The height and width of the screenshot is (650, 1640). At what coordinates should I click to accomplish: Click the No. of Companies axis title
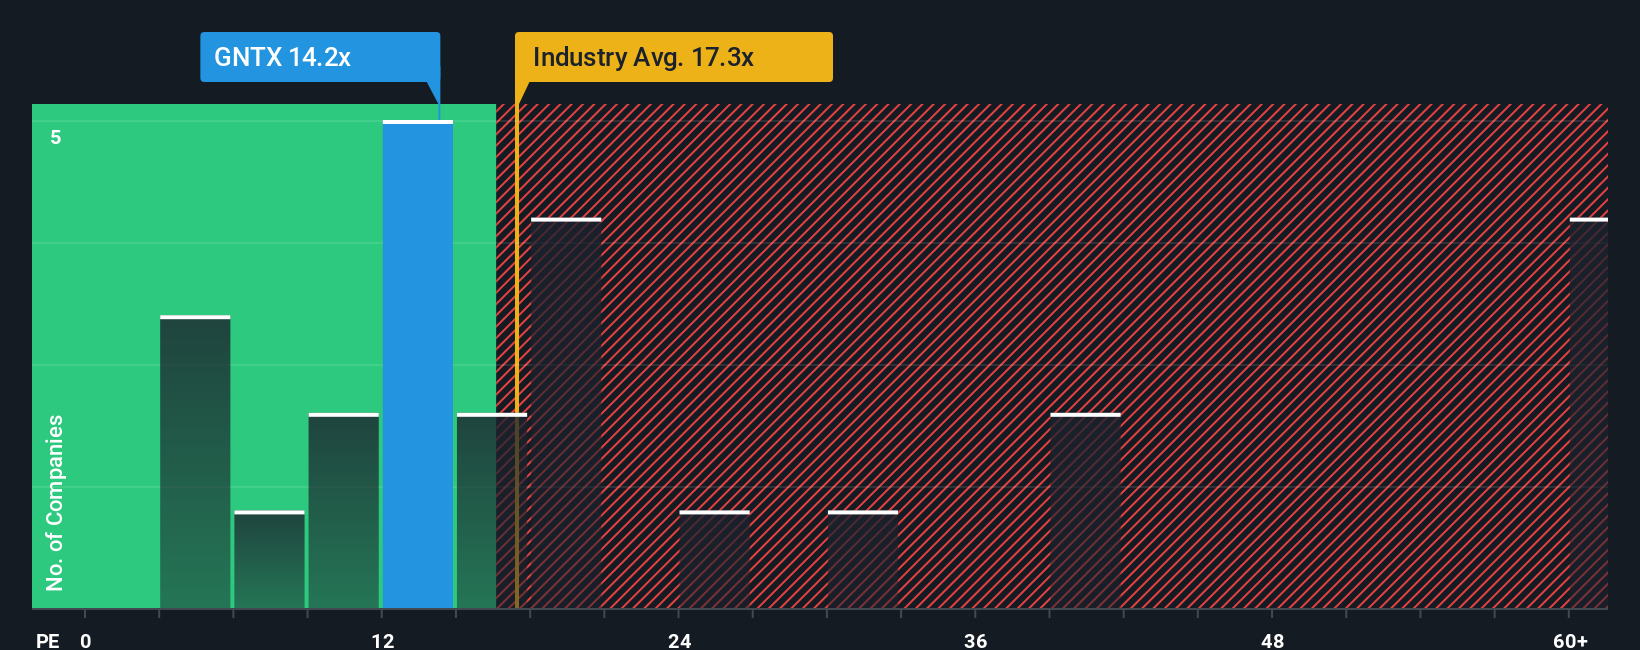click(55, 502)
